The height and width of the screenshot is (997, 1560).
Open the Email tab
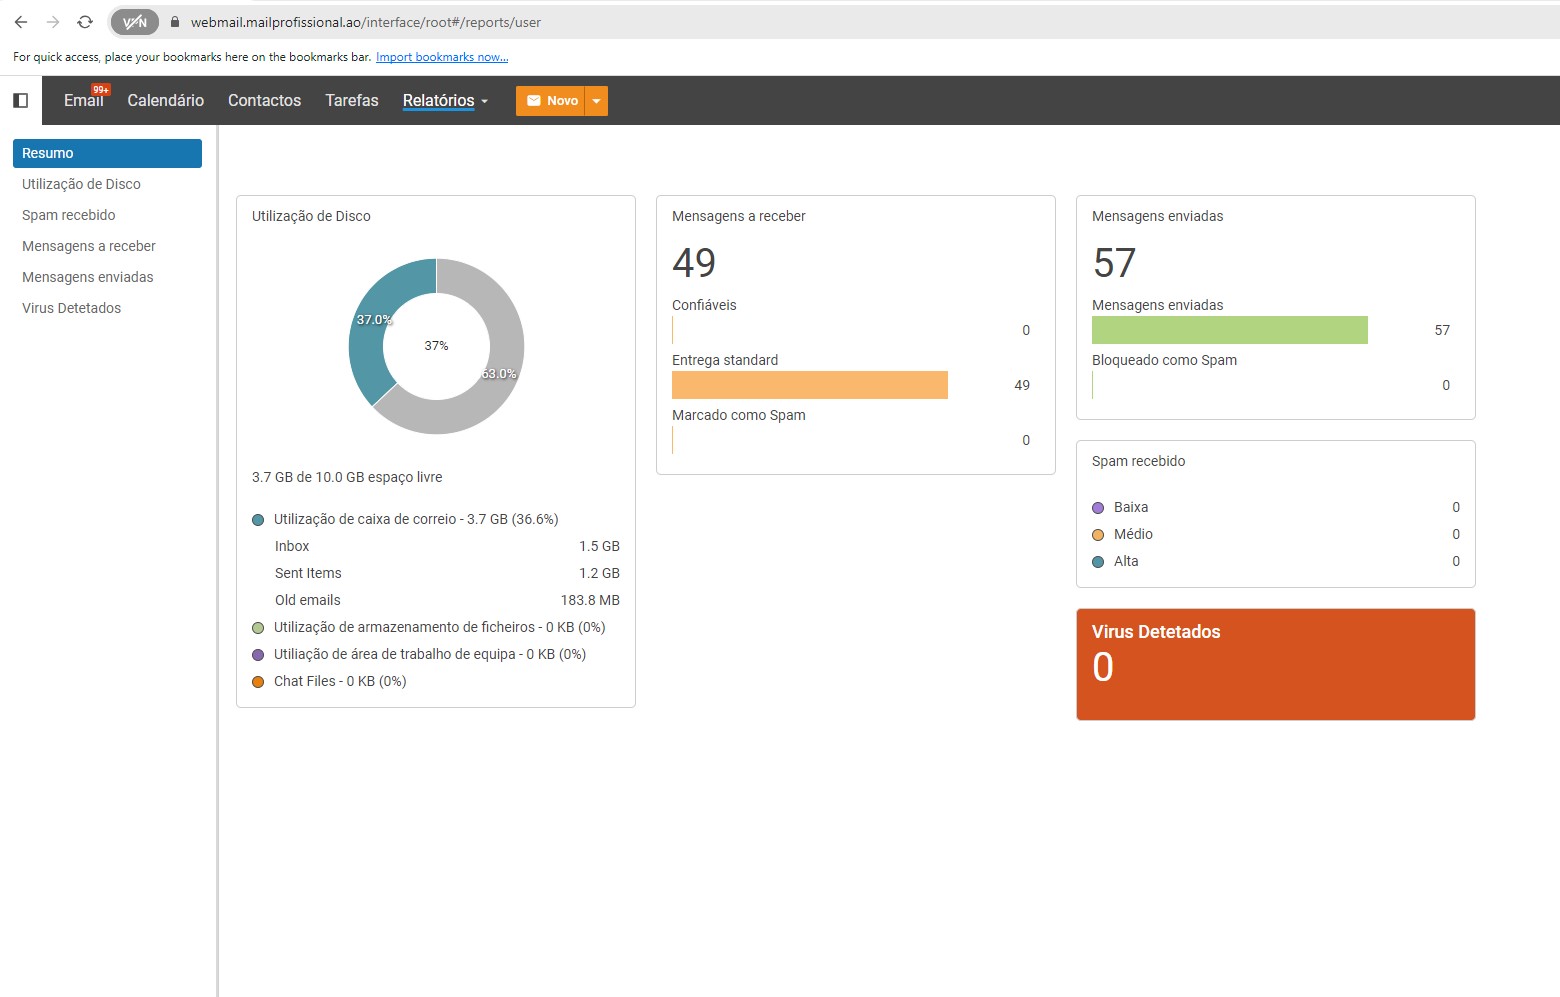[83, 100]
